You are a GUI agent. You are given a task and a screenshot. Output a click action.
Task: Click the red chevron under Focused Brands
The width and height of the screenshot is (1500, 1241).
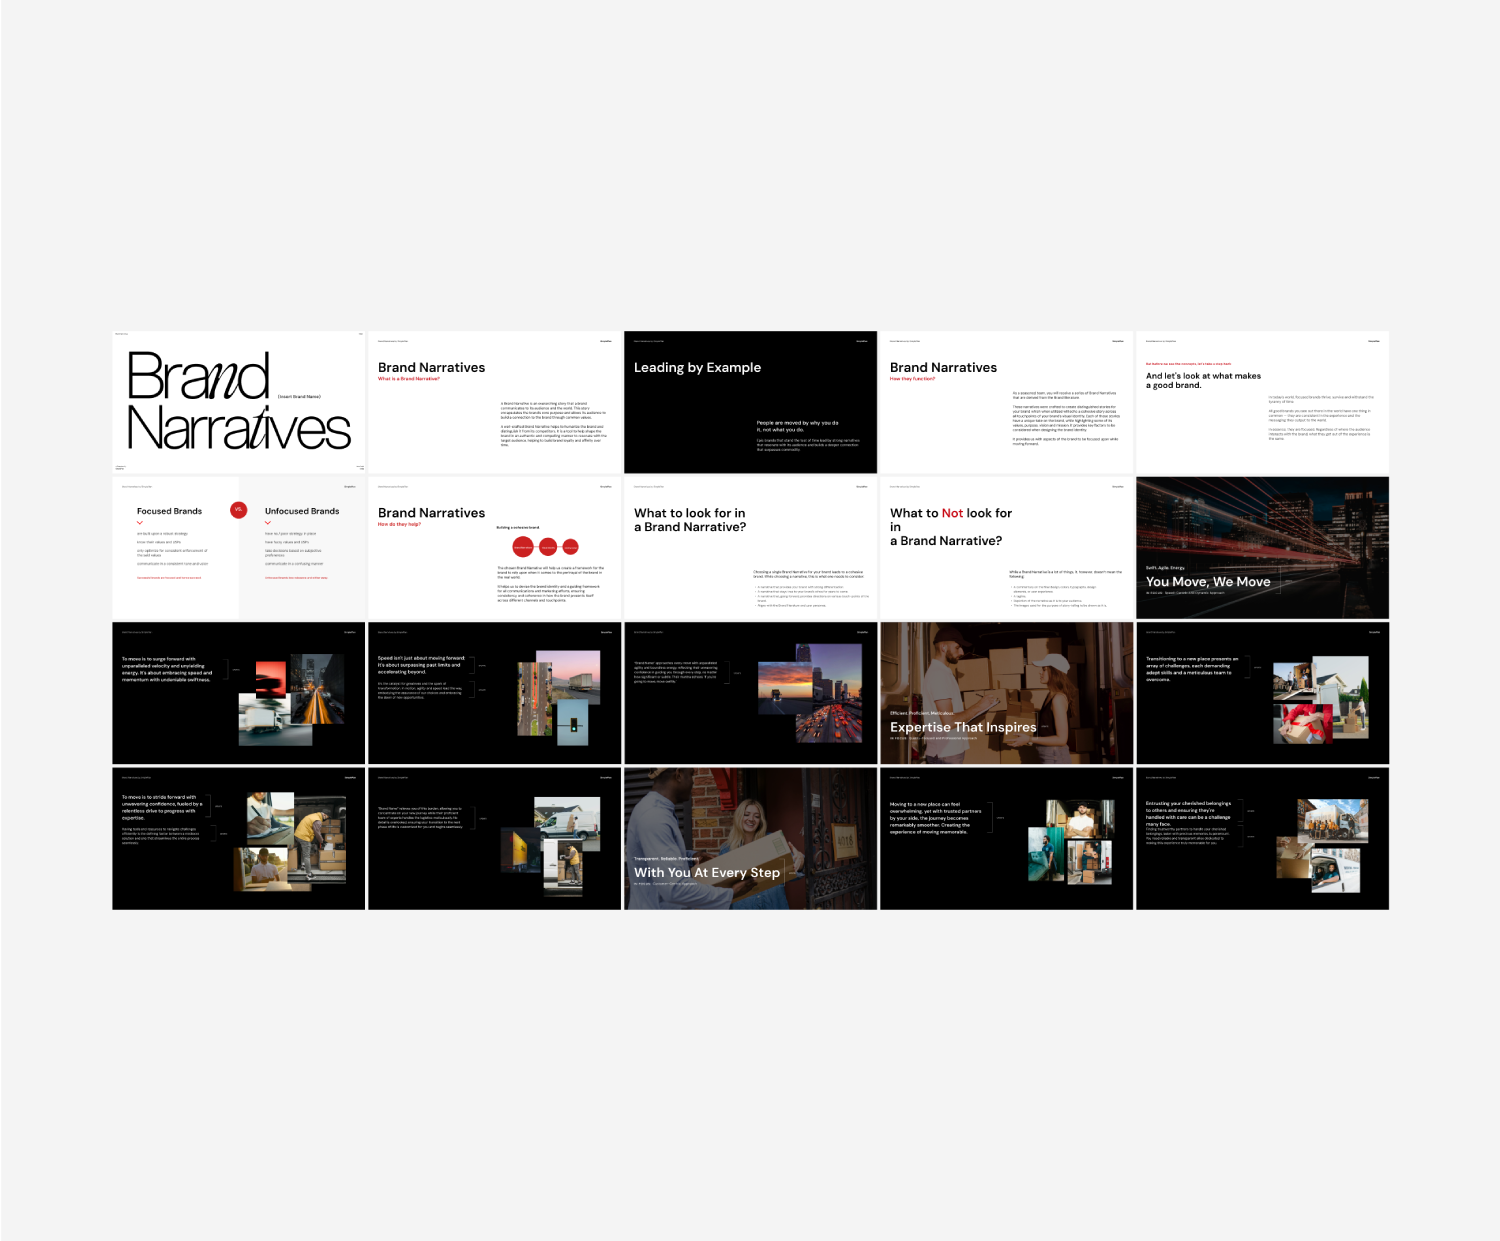point(140,523)
